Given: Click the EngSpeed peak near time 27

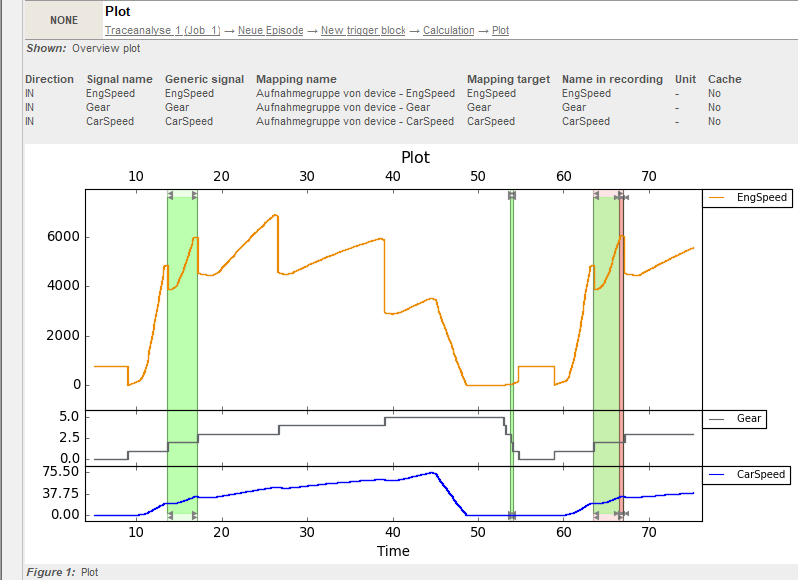Looking at the screenshot, I should tap(276, 215).
